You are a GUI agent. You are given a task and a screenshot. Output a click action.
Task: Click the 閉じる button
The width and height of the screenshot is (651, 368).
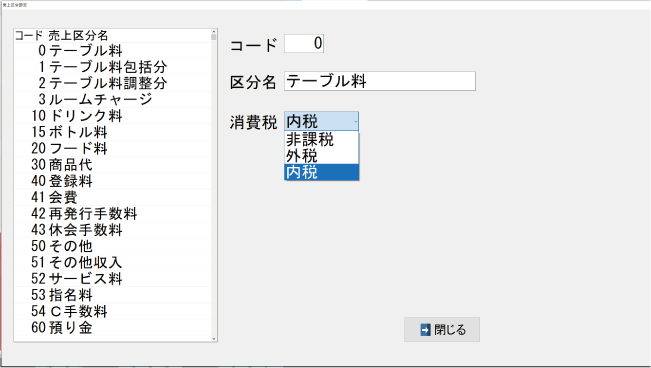(442, 330)
